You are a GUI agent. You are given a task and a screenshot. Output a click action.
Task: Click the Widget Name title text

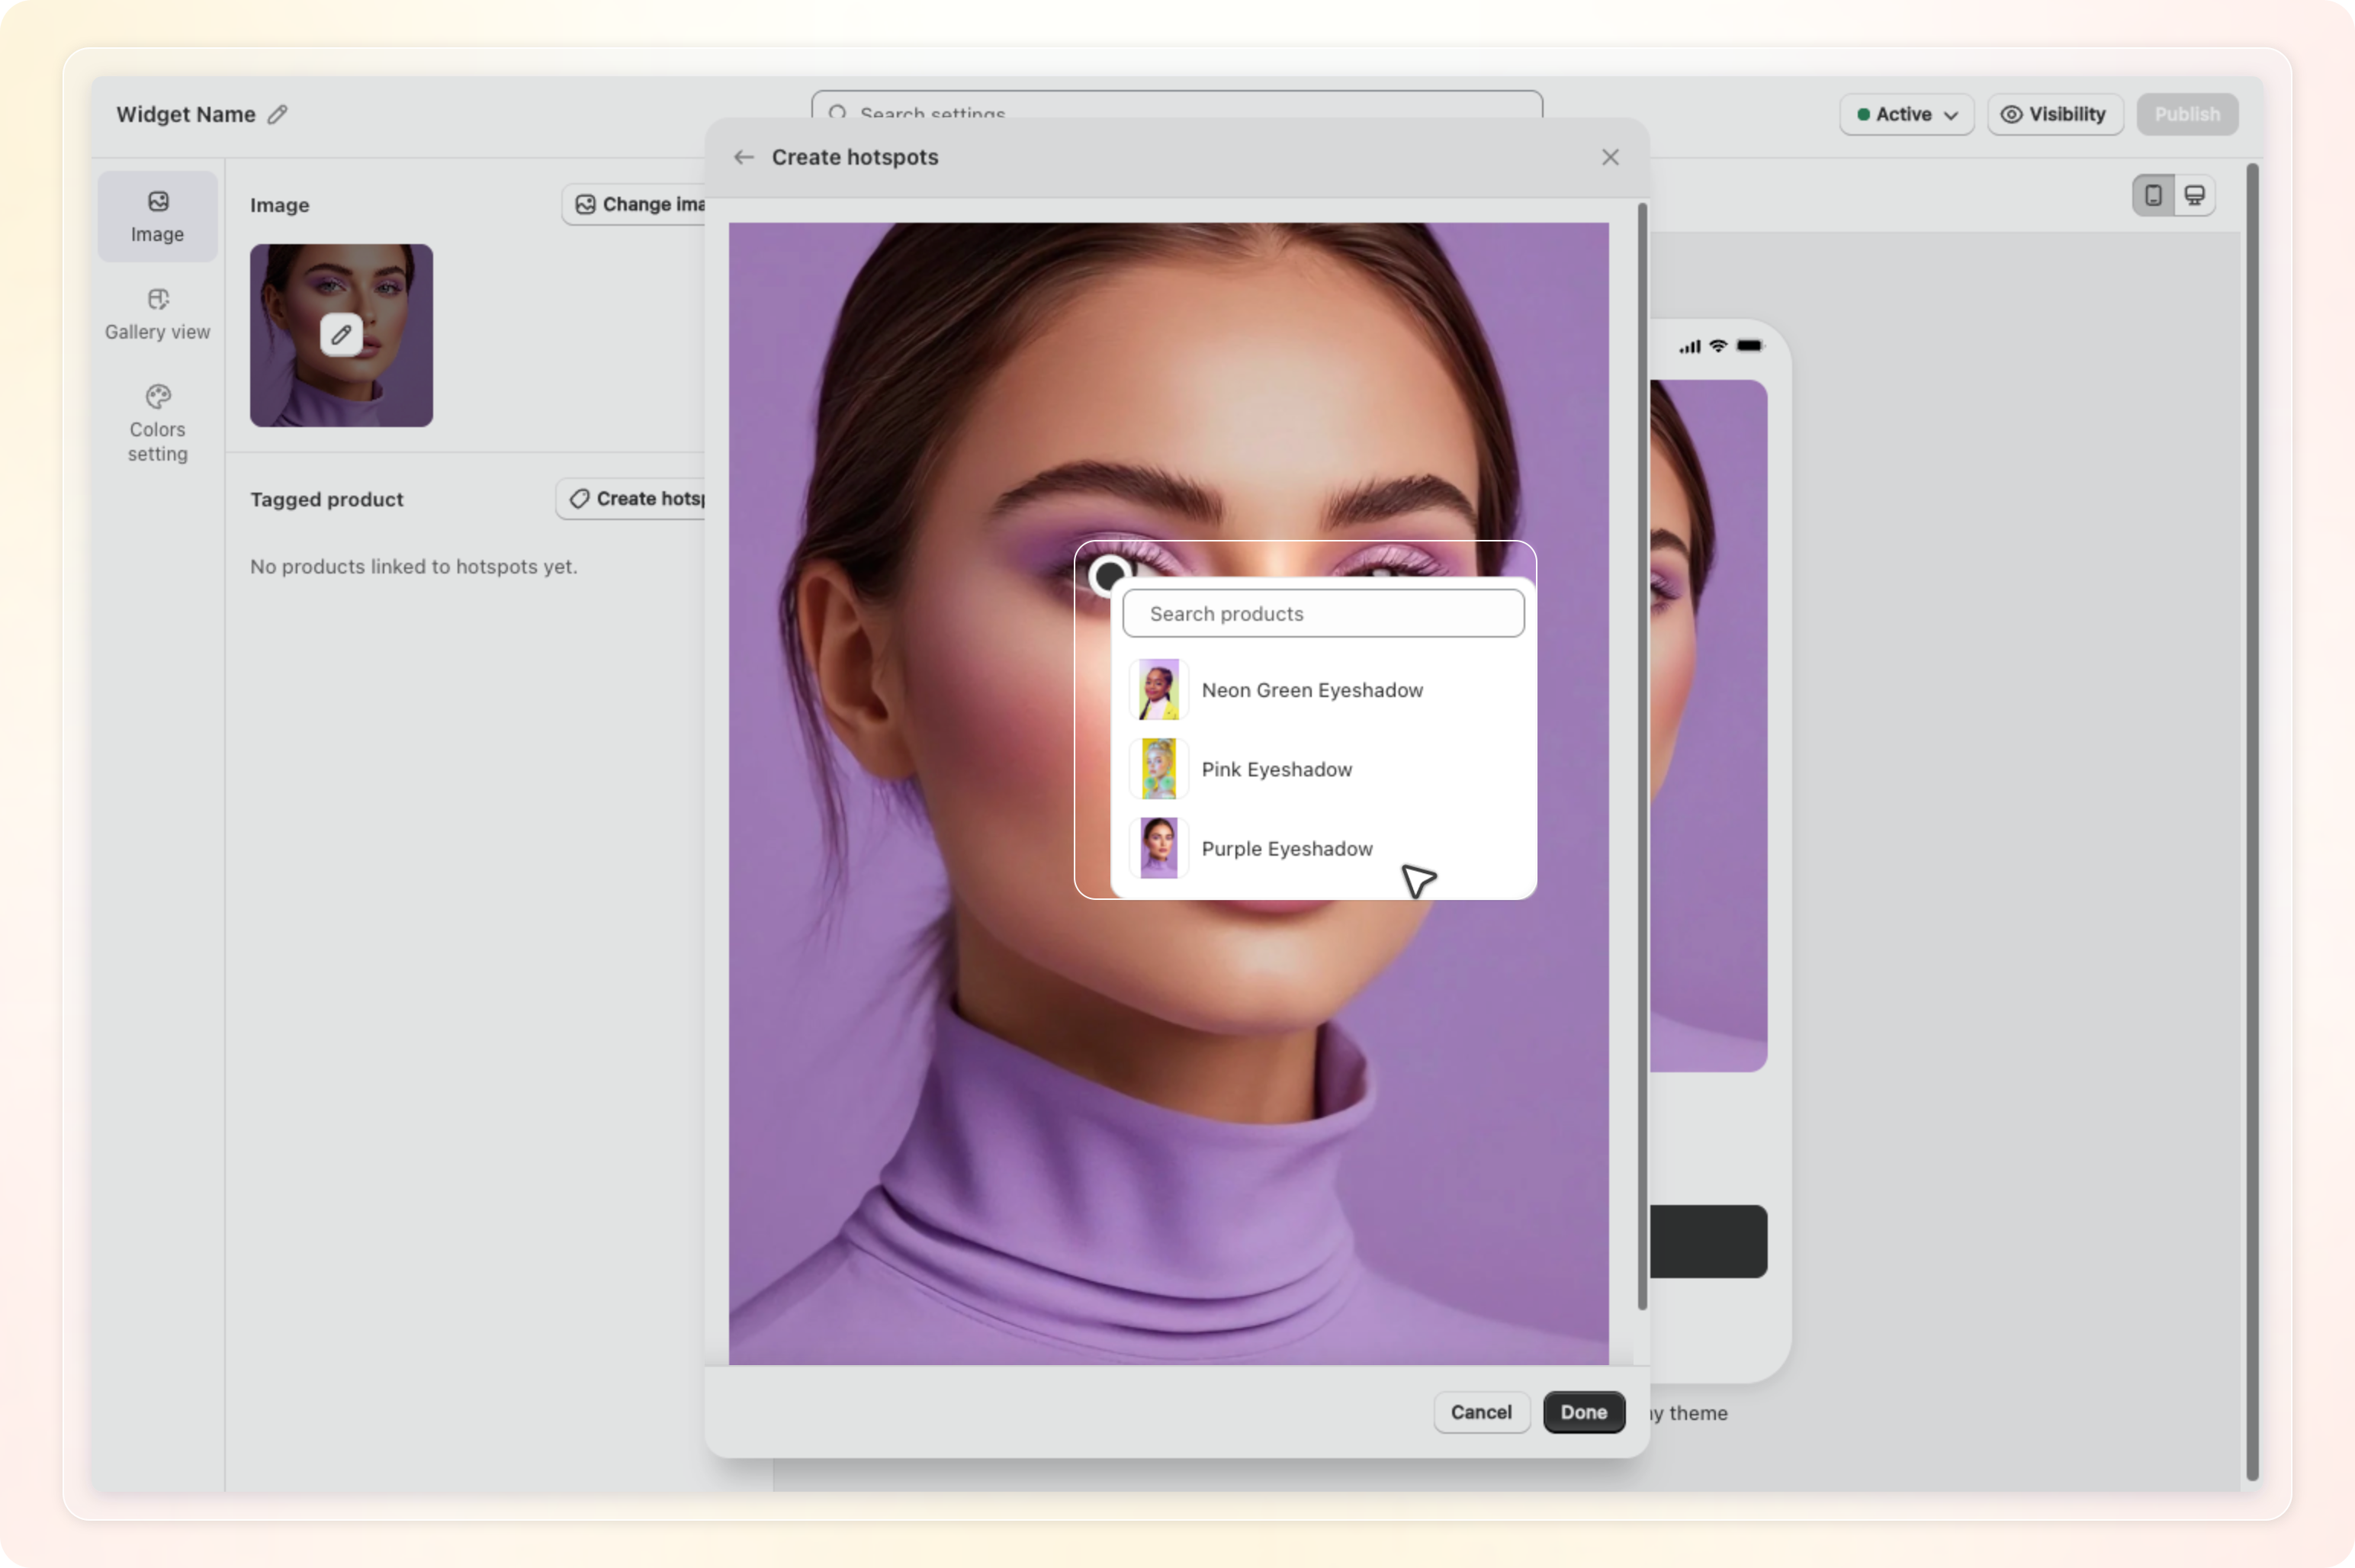pos(186,114)
